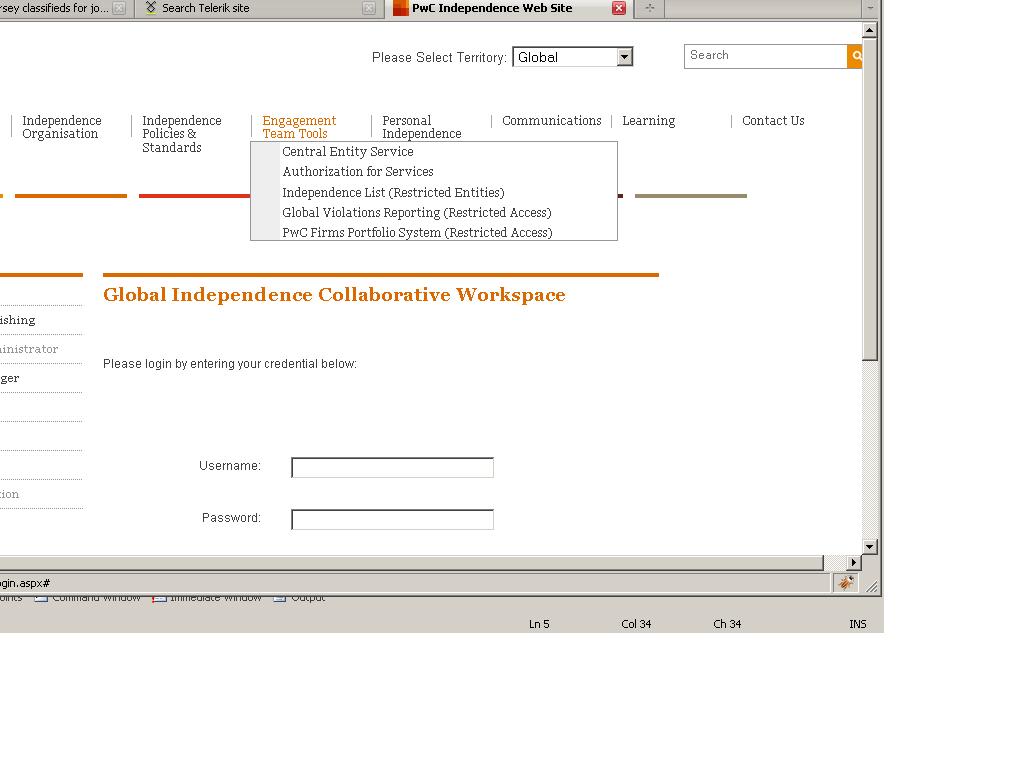Close the PwC Independence Web Site tab
This screenshot has width=1024, height=768.
(618, 8)
